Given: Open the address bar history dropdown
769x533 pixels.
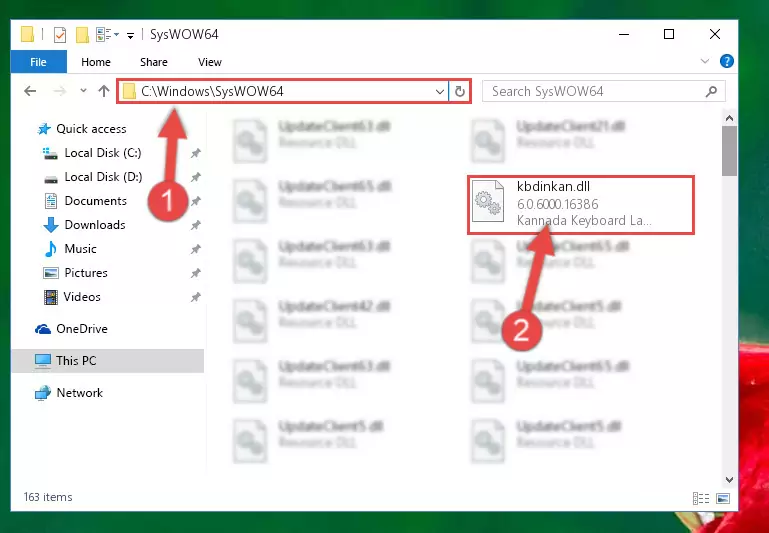Looking at the screenshot, I should pos(439,92).
